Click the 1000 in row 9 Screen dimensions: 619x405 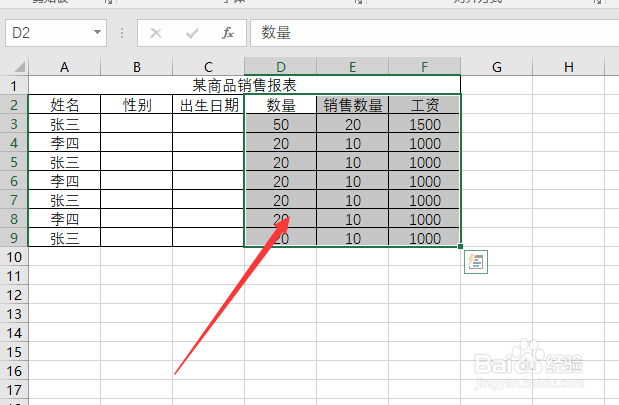coord(424,238)
